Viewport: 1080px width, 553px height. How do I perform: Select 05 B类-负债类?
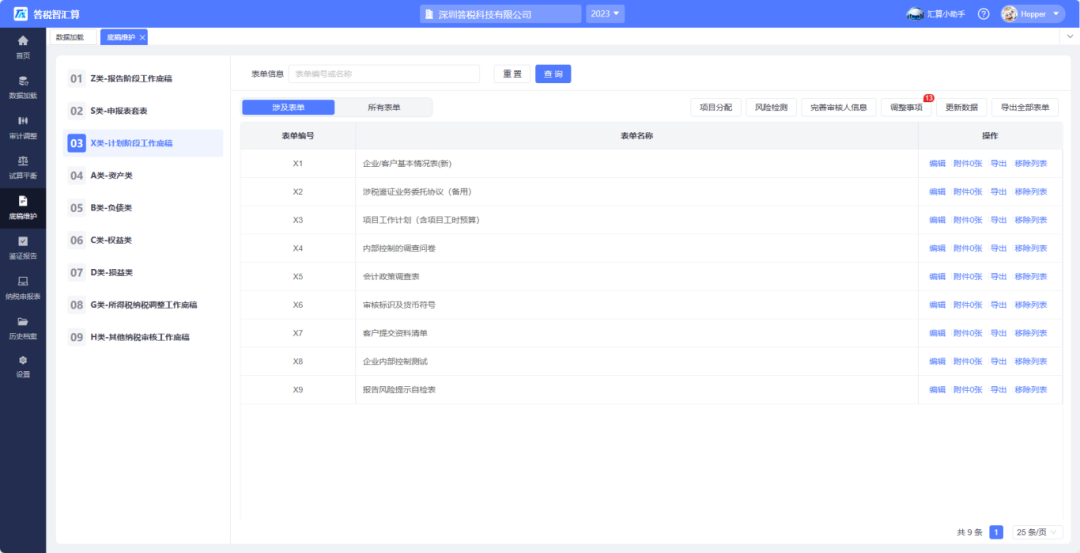click(143, 208)
